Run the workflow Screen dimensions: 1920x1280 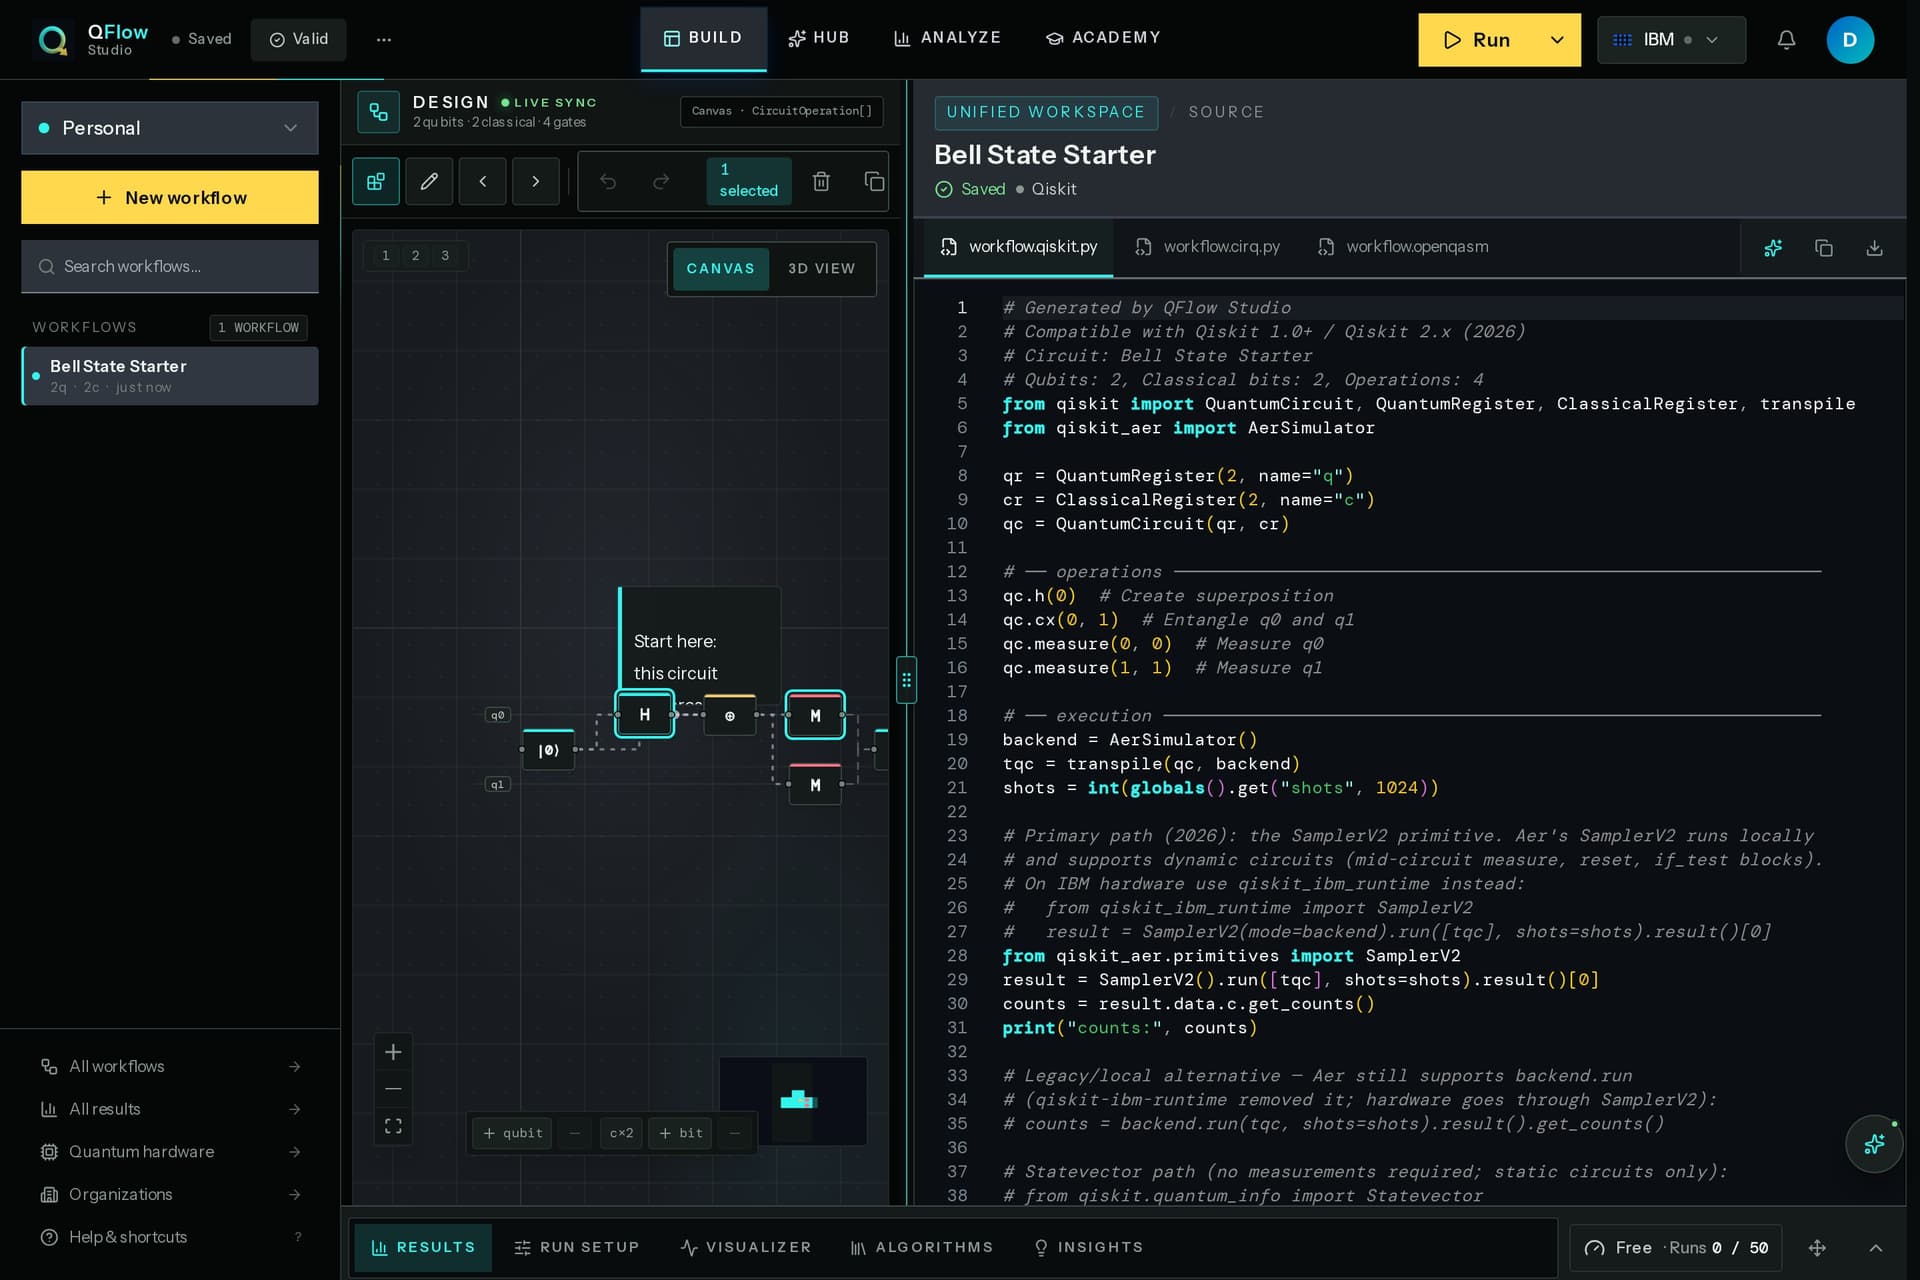(x=1476, y=40)
